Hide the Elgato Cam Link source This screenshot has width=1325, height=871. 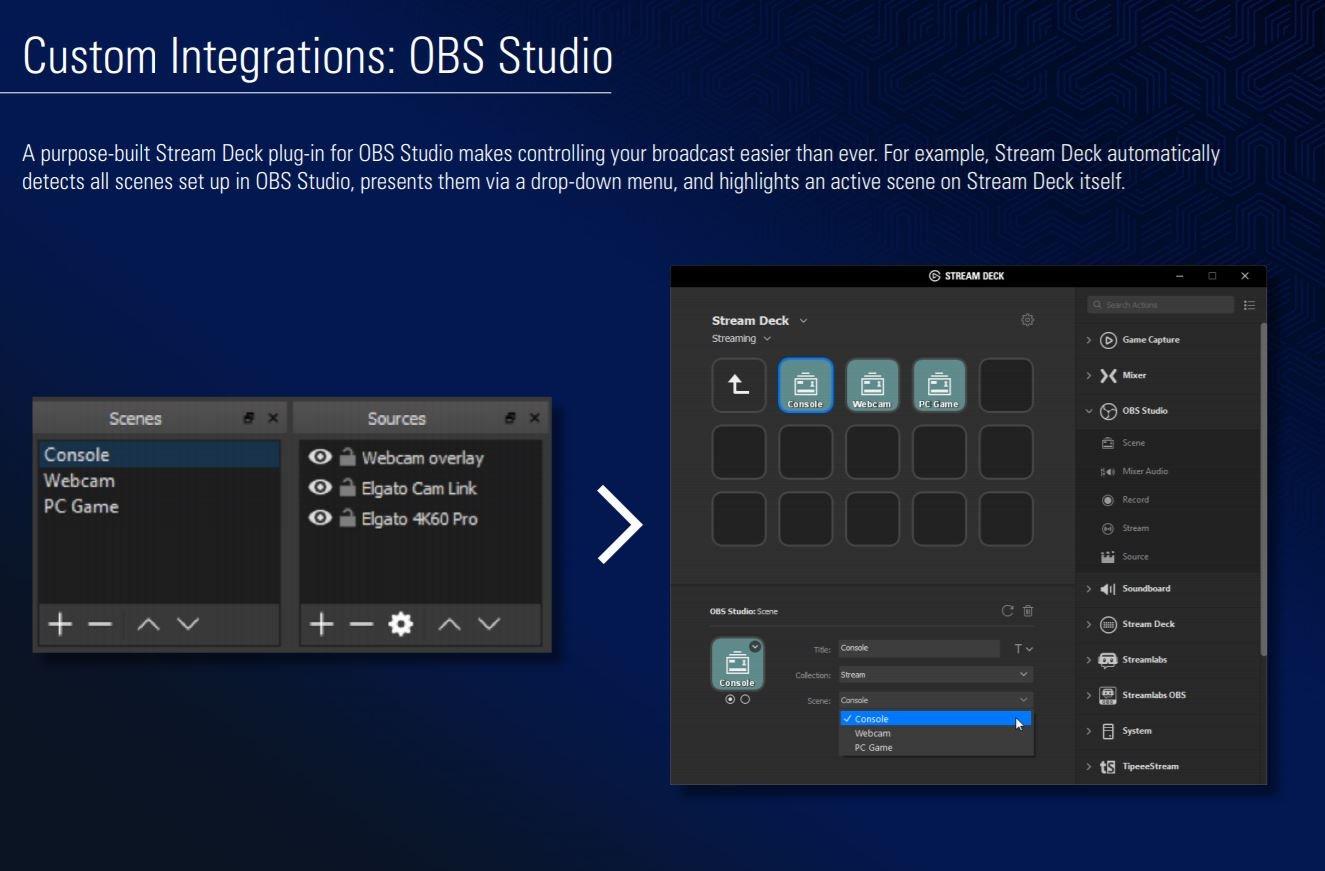click(320, 488)
